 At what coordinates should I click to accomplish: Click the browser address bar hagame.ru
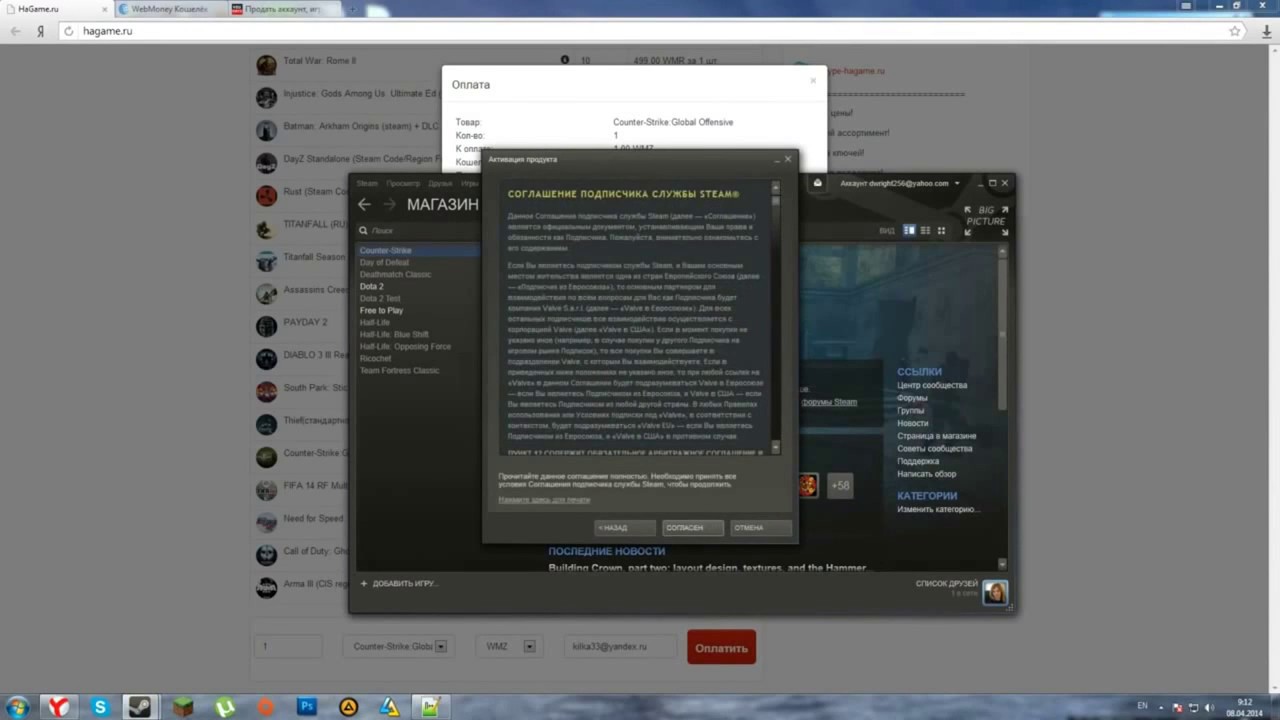640,31
